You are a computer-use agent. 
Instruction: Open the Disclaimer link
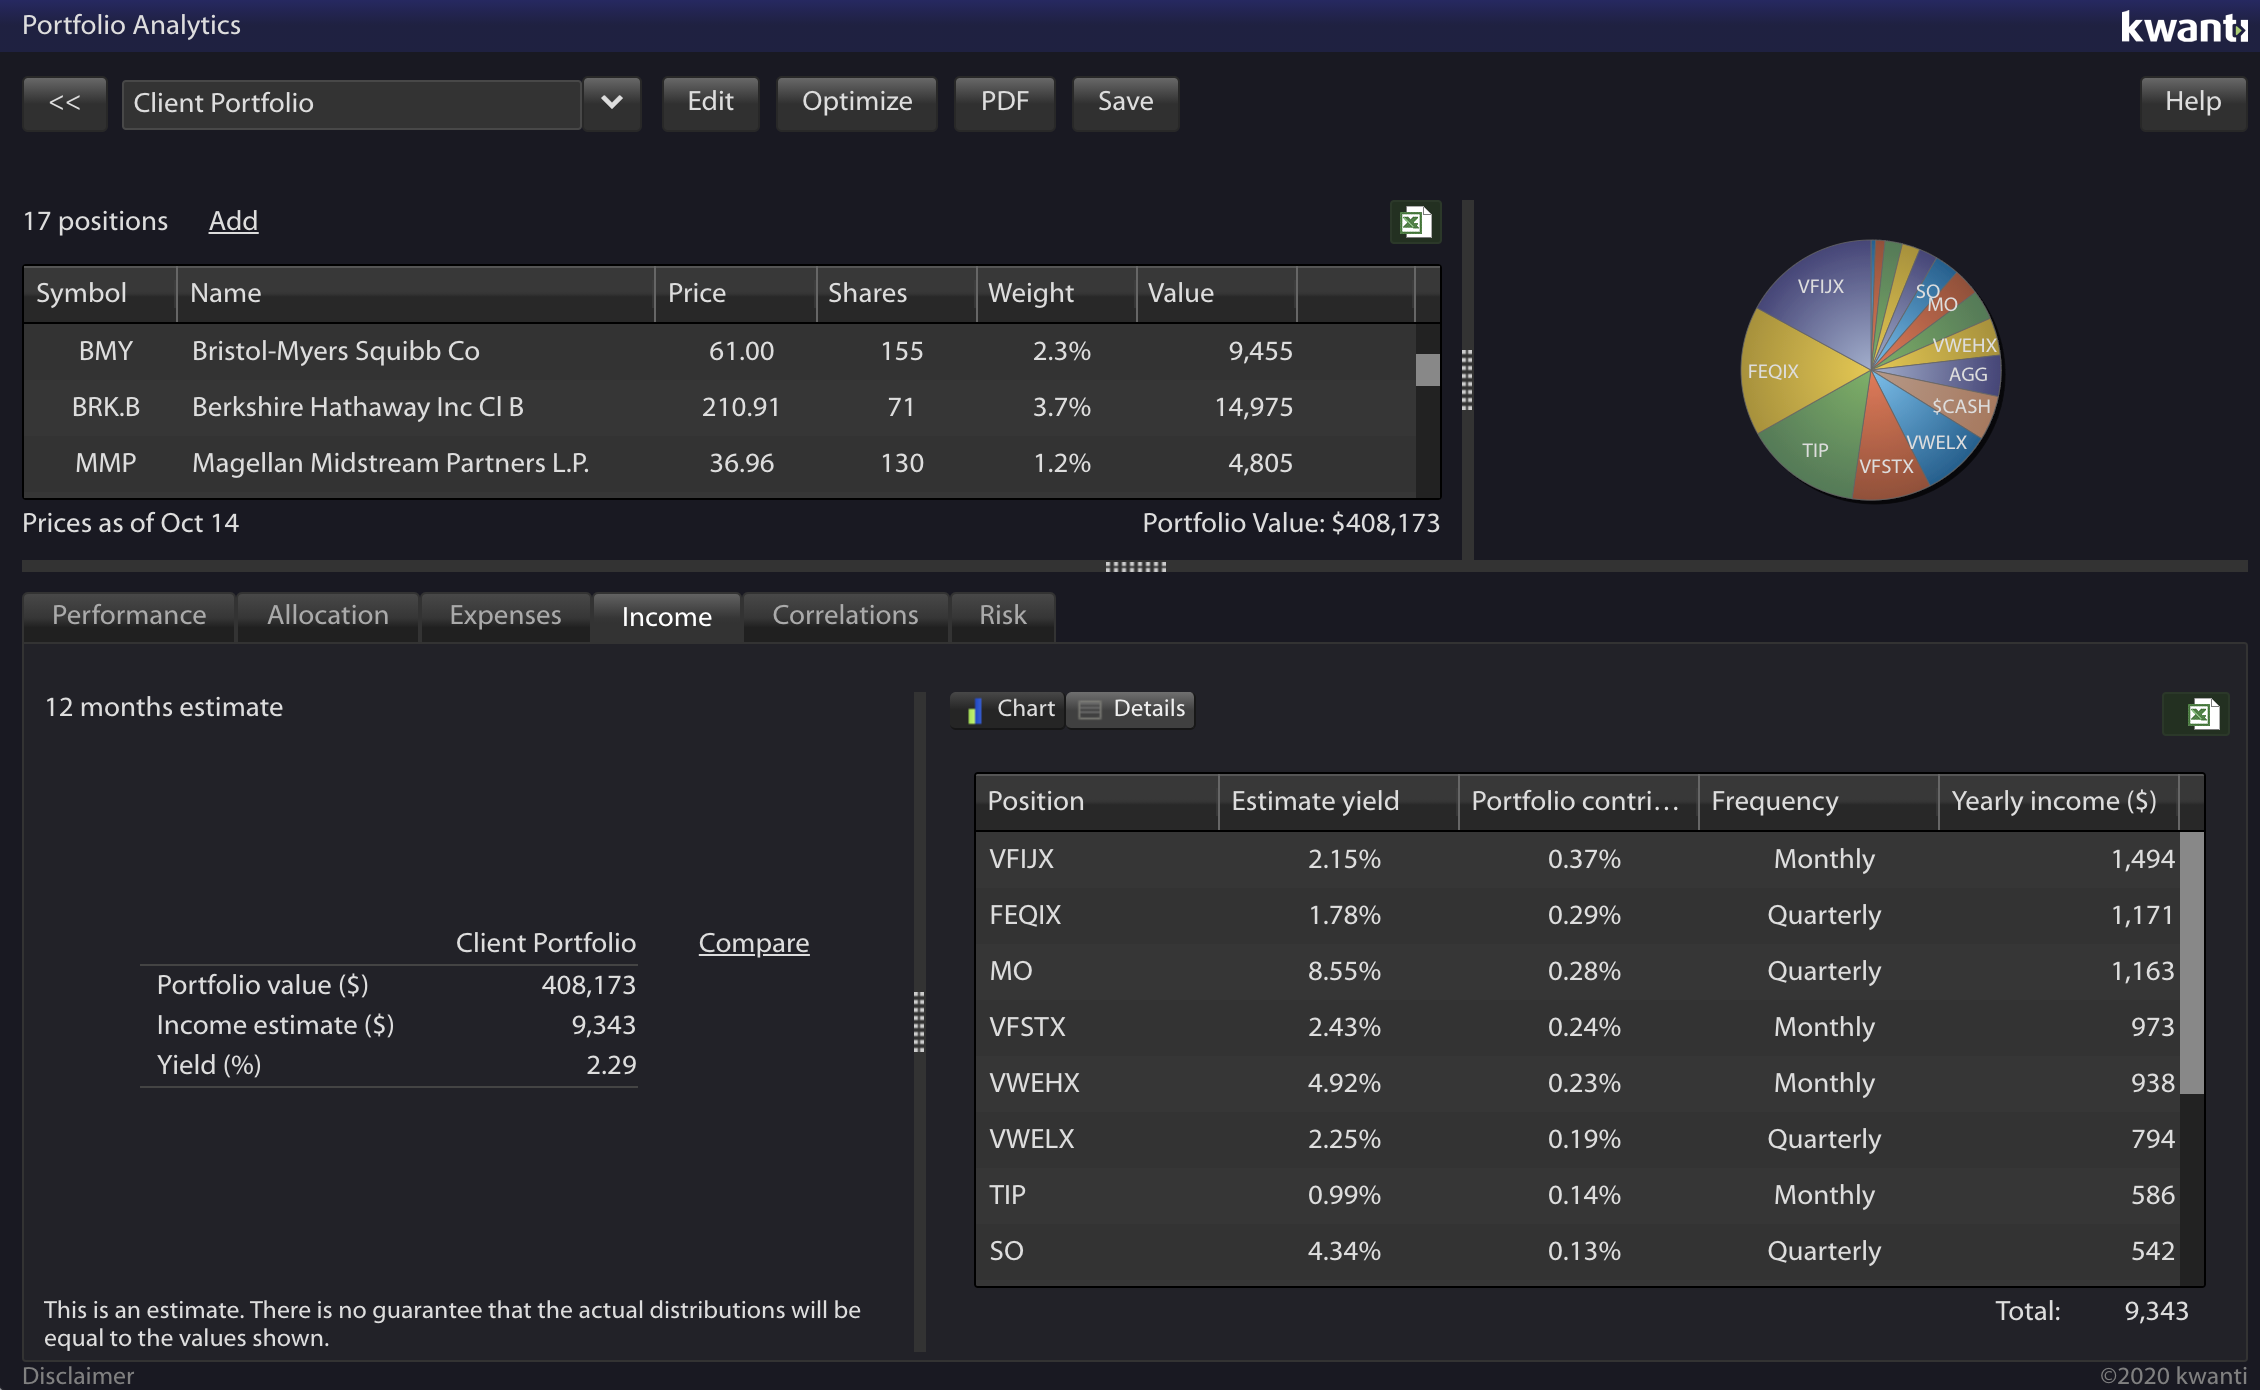[78, 1376]
